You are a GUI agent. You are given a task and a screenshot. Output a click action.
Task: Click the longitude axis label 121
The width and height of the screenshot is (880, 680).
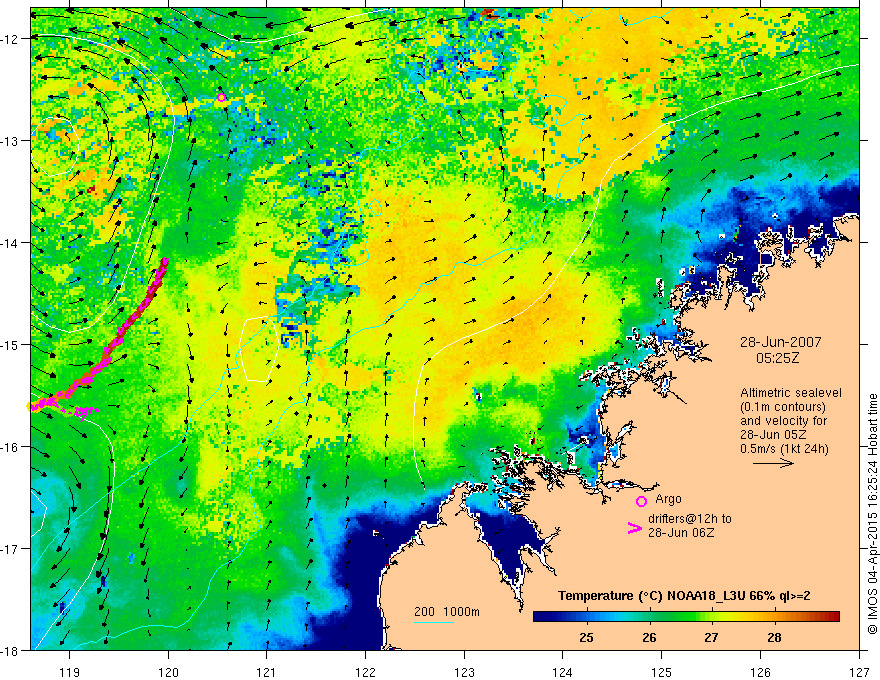[x=267, y=672]
